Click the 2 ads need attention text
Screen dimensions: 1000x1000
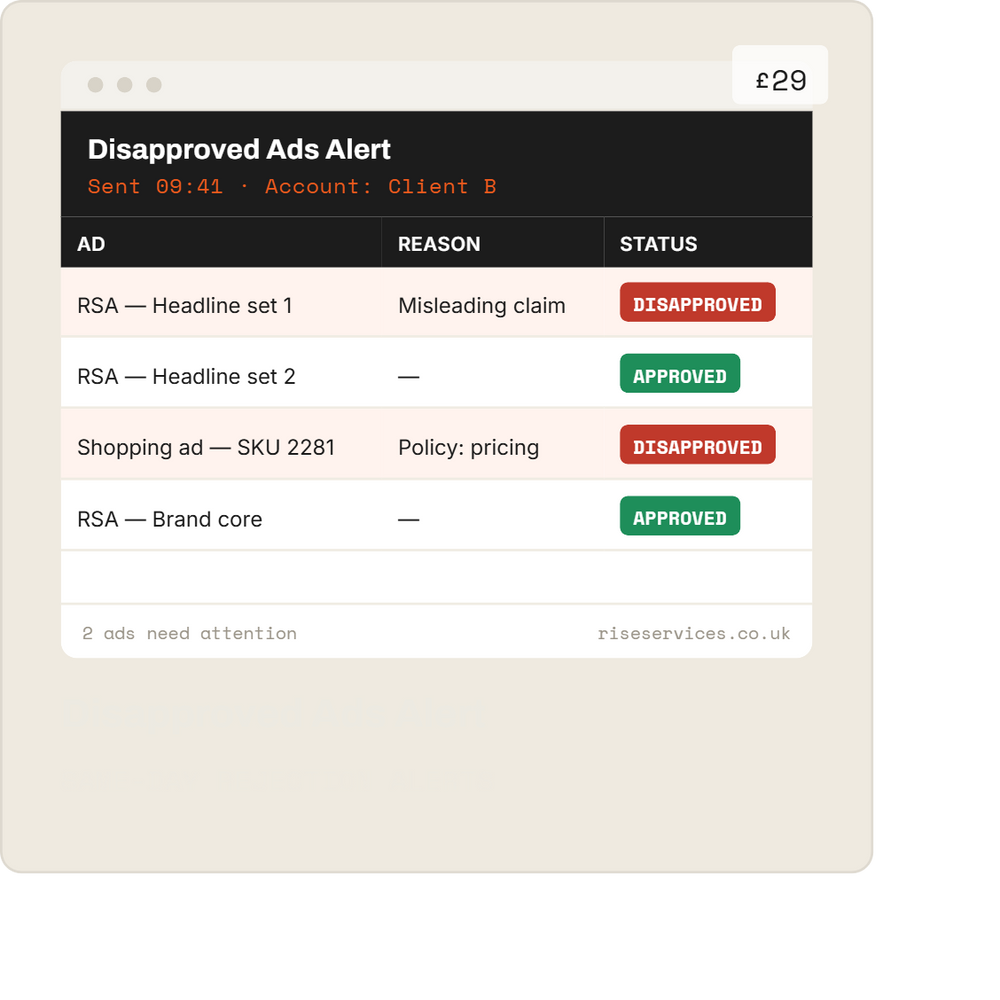[189, 633]
